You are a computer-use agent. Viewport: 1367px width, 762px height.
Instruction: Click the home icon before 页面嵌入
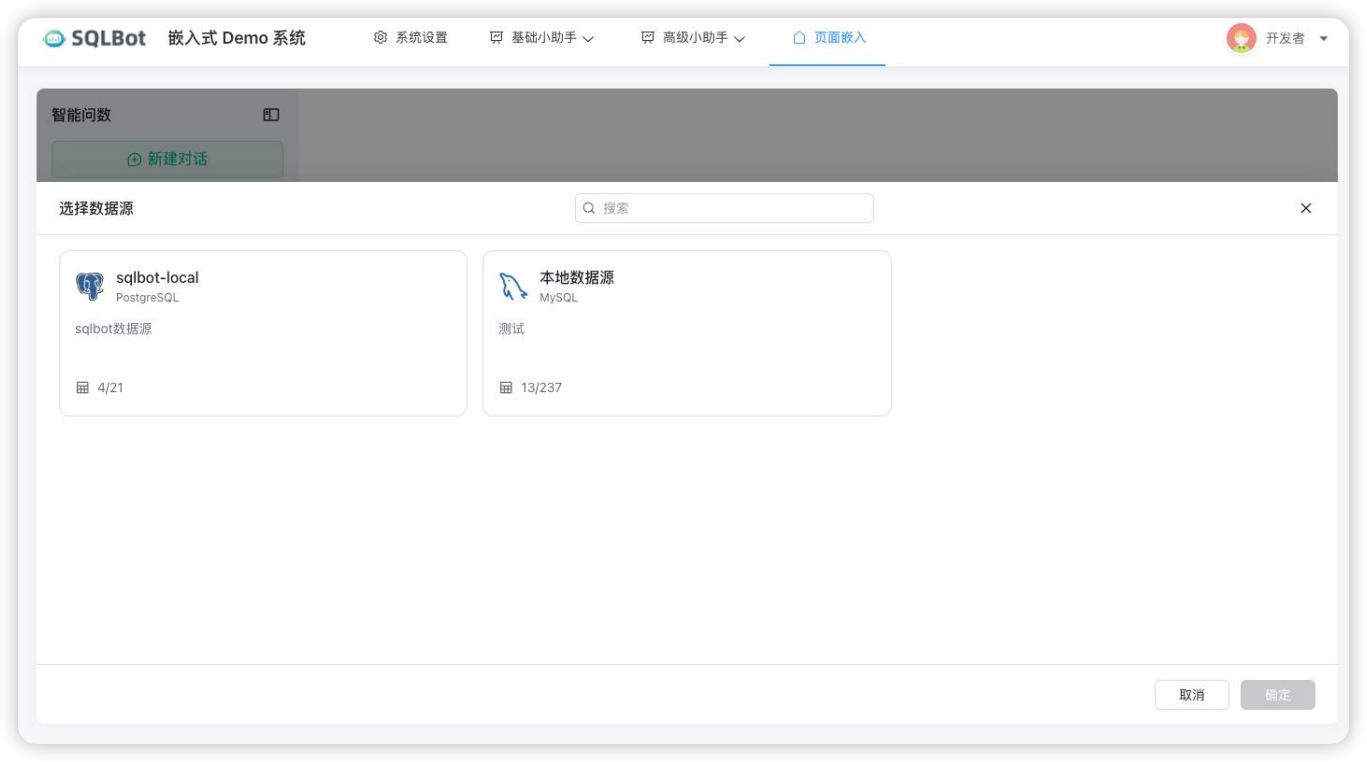pyautogui.click(x=798, y=37)
